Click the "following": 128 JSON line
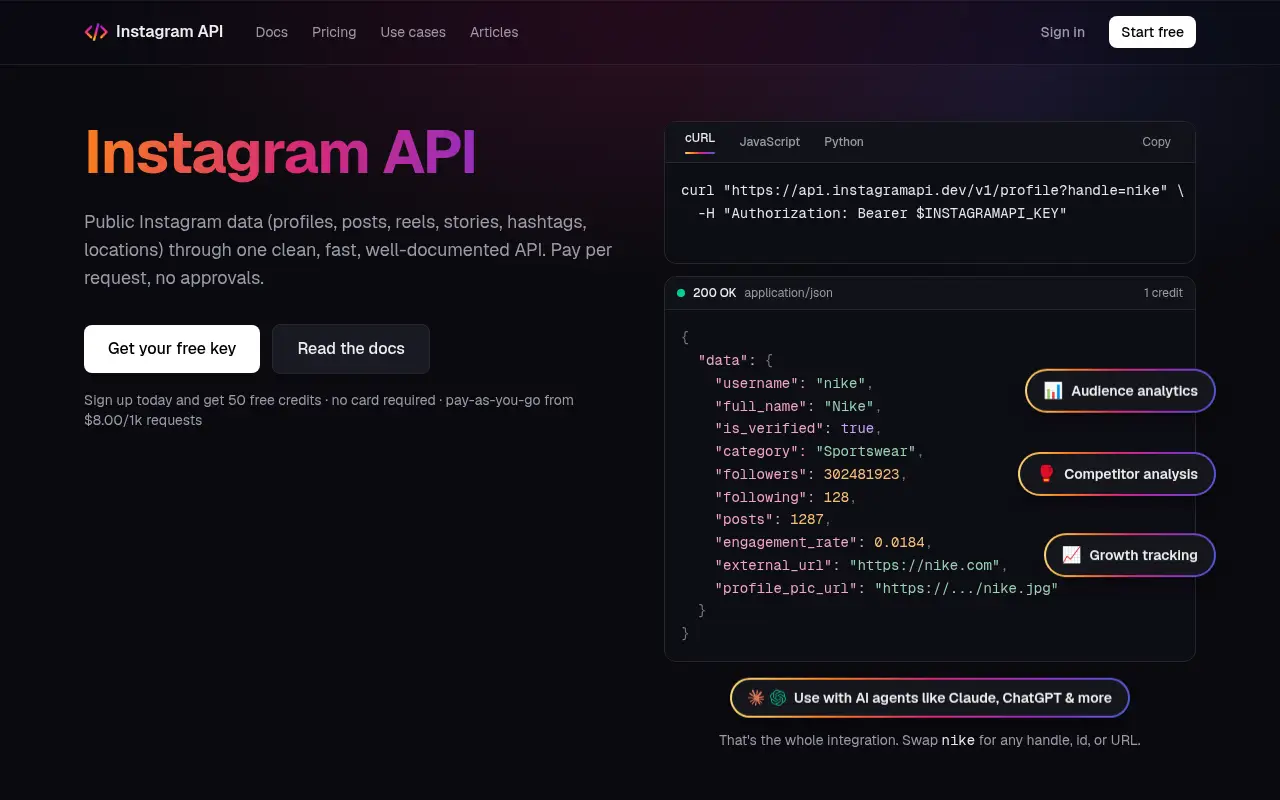Screen dimensions: 1280x800 click(785, 497)
